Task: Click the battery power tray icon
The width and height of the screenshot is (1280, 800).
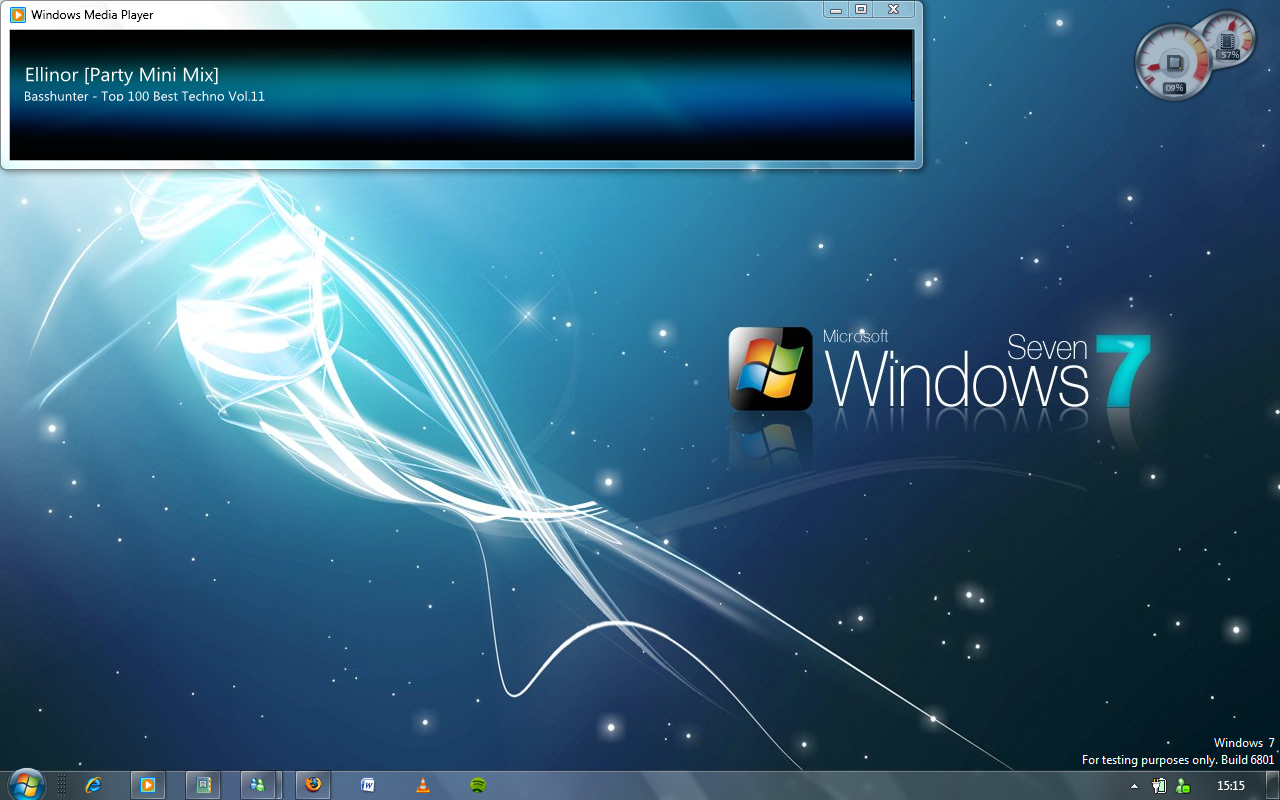Action: tap(1160, 786)
